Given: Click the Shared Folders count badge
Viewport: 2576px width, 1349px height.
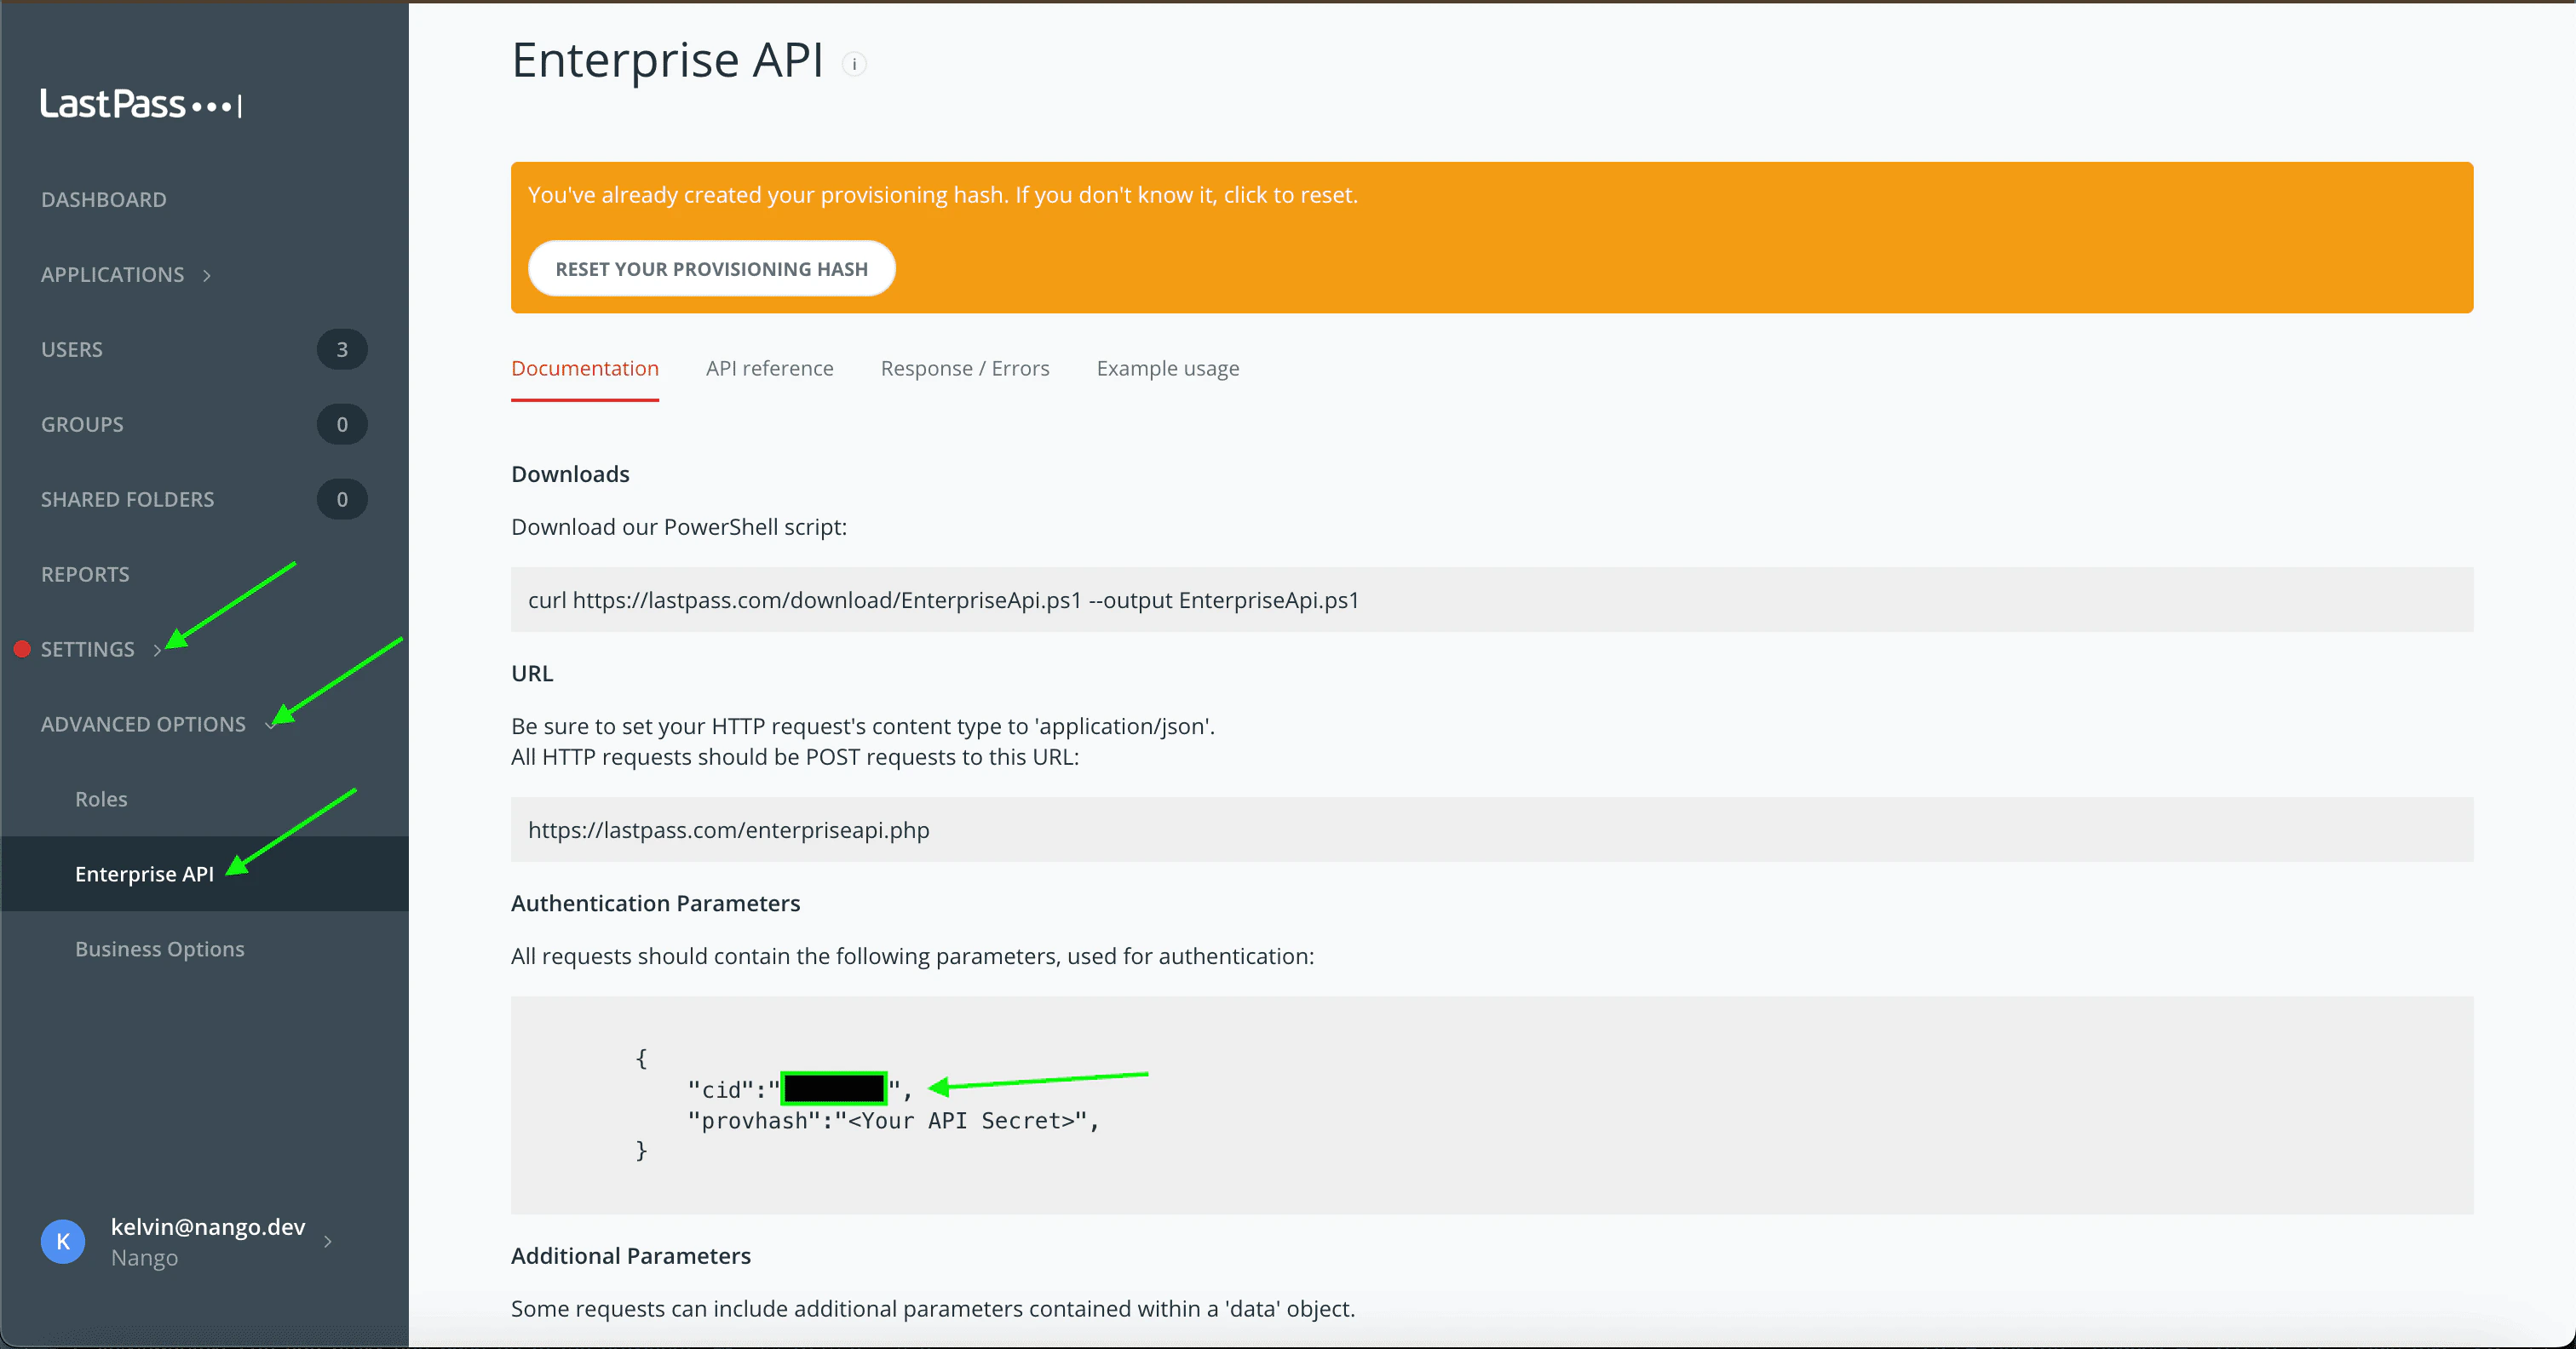Looking at the screenshot, I should [x=342, y=499].
